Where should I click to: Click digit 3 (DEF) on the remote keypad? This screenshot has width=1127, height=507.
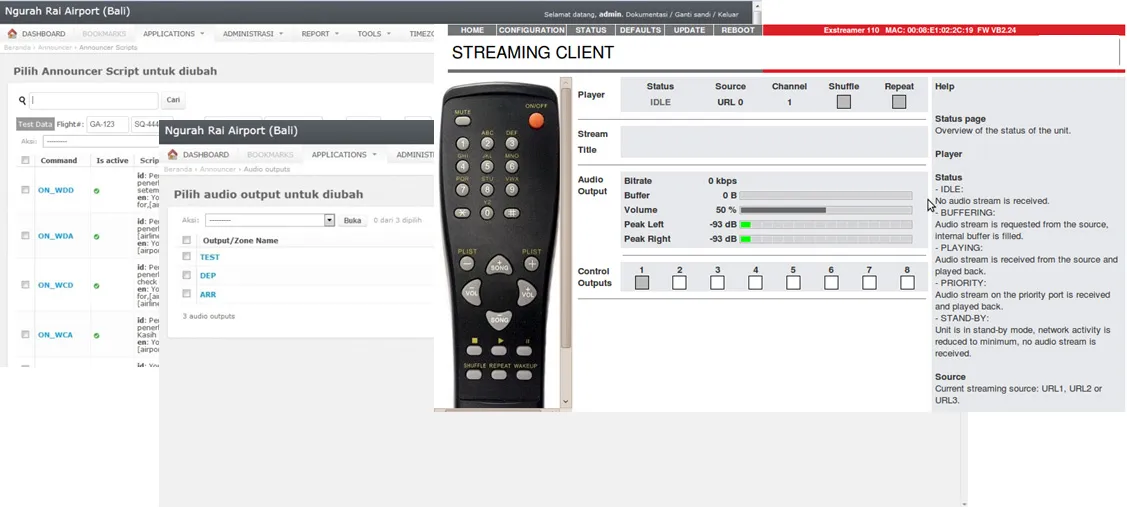pyautogui.click(x=512, y=144)
